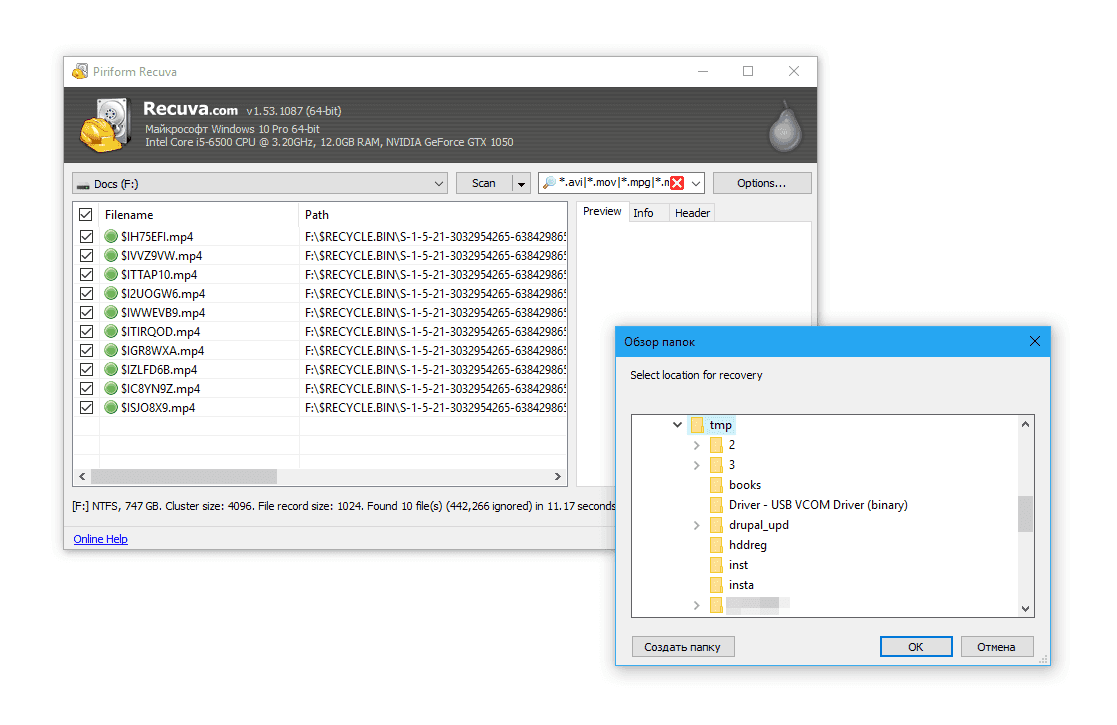Click folder tree scrollbar down arrow
The image size is (1117, 725).
click(1025, 609)
